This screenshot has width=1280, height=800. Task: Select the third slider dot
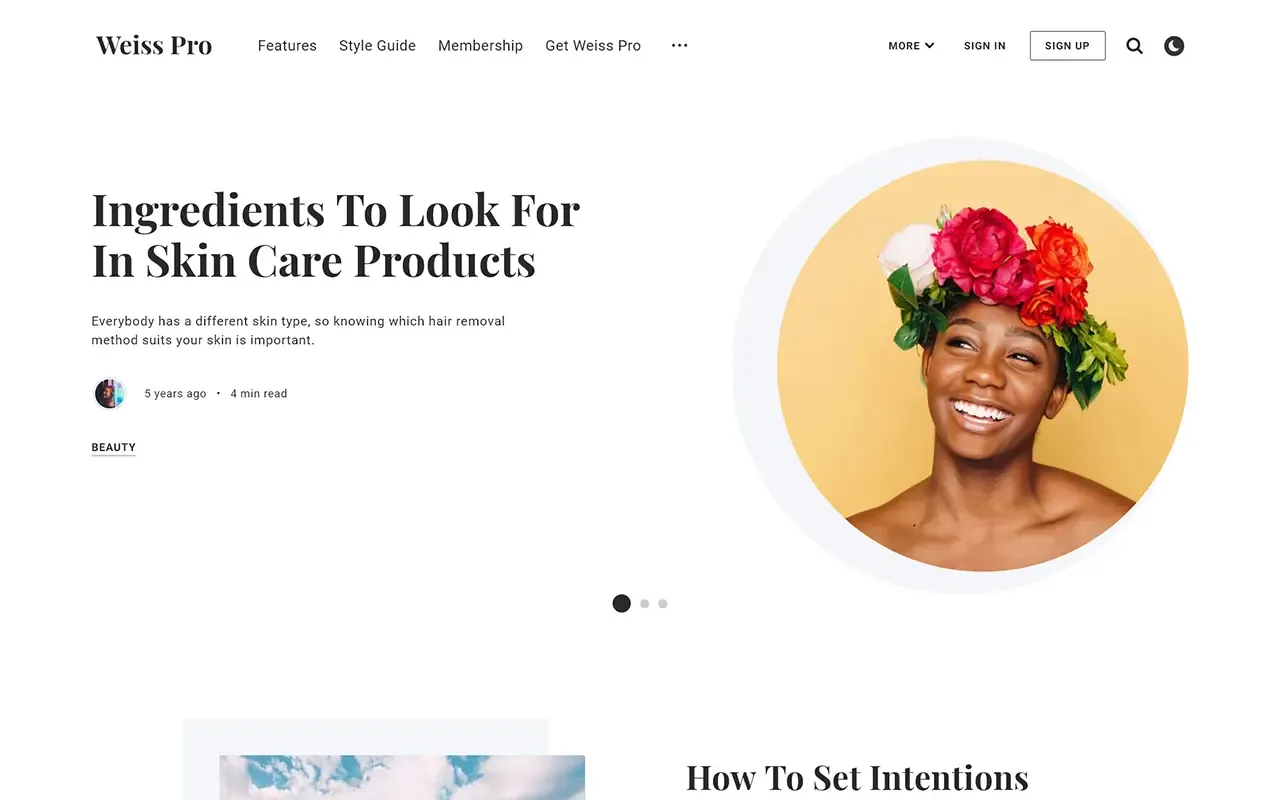pyautogui.click(x=663, y=604)
